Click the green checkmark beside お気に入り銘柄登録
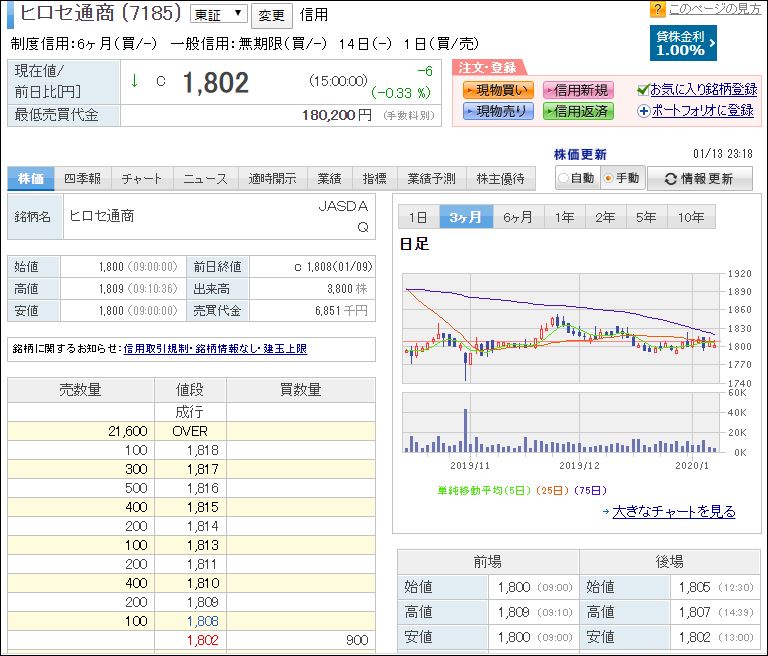The image size is (768, 656). [643, 90]
